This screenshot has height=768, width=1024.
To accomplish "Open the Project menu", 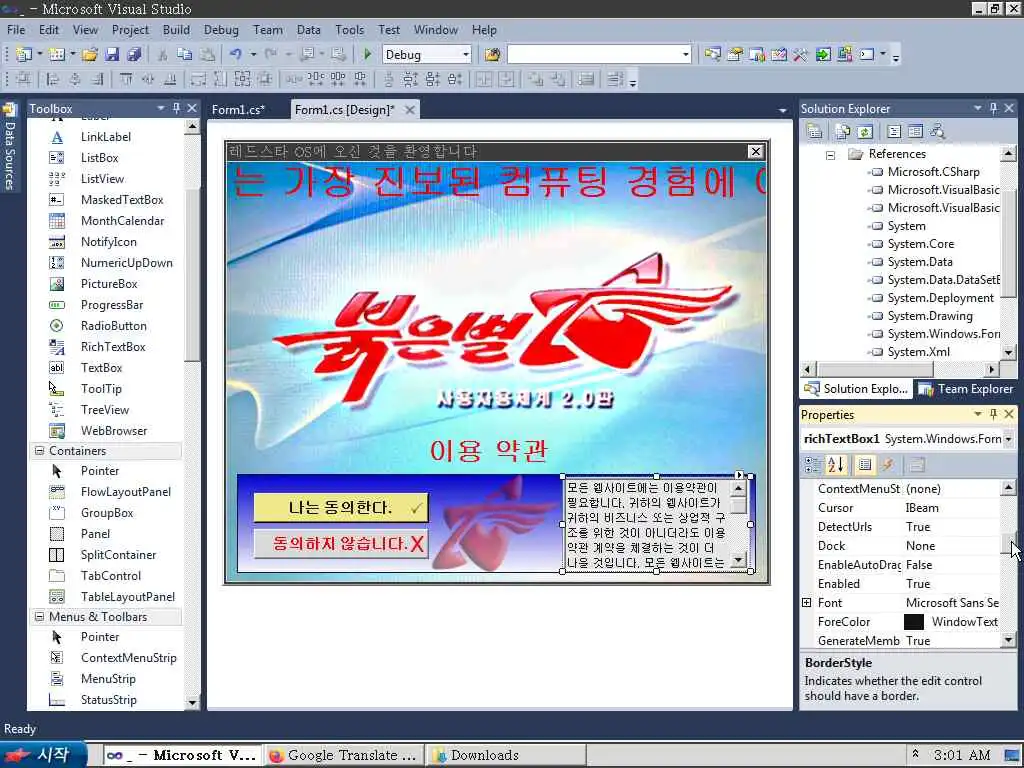I will coord(130,30).
